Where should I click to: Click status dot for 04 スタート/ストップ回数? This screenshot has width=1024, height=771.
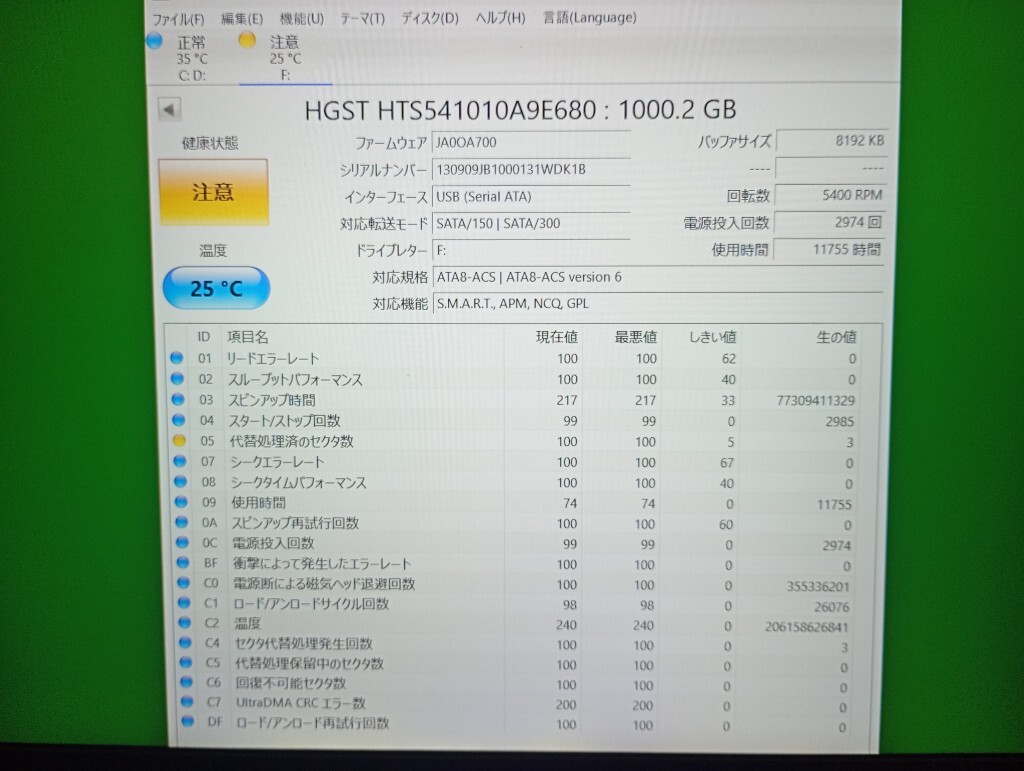(178, 420)
